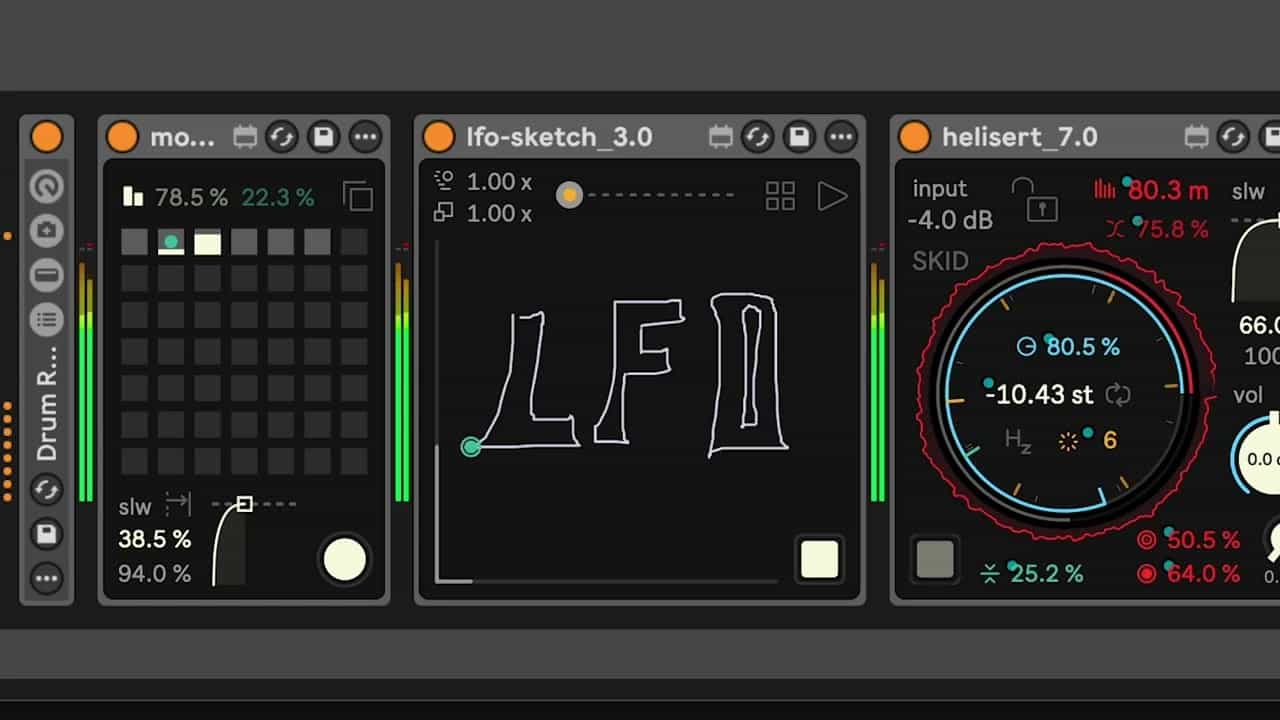This screenshot has width=1280, height=720.
Task: Select the red 80.3 m value
Action: coord(1168,189)
